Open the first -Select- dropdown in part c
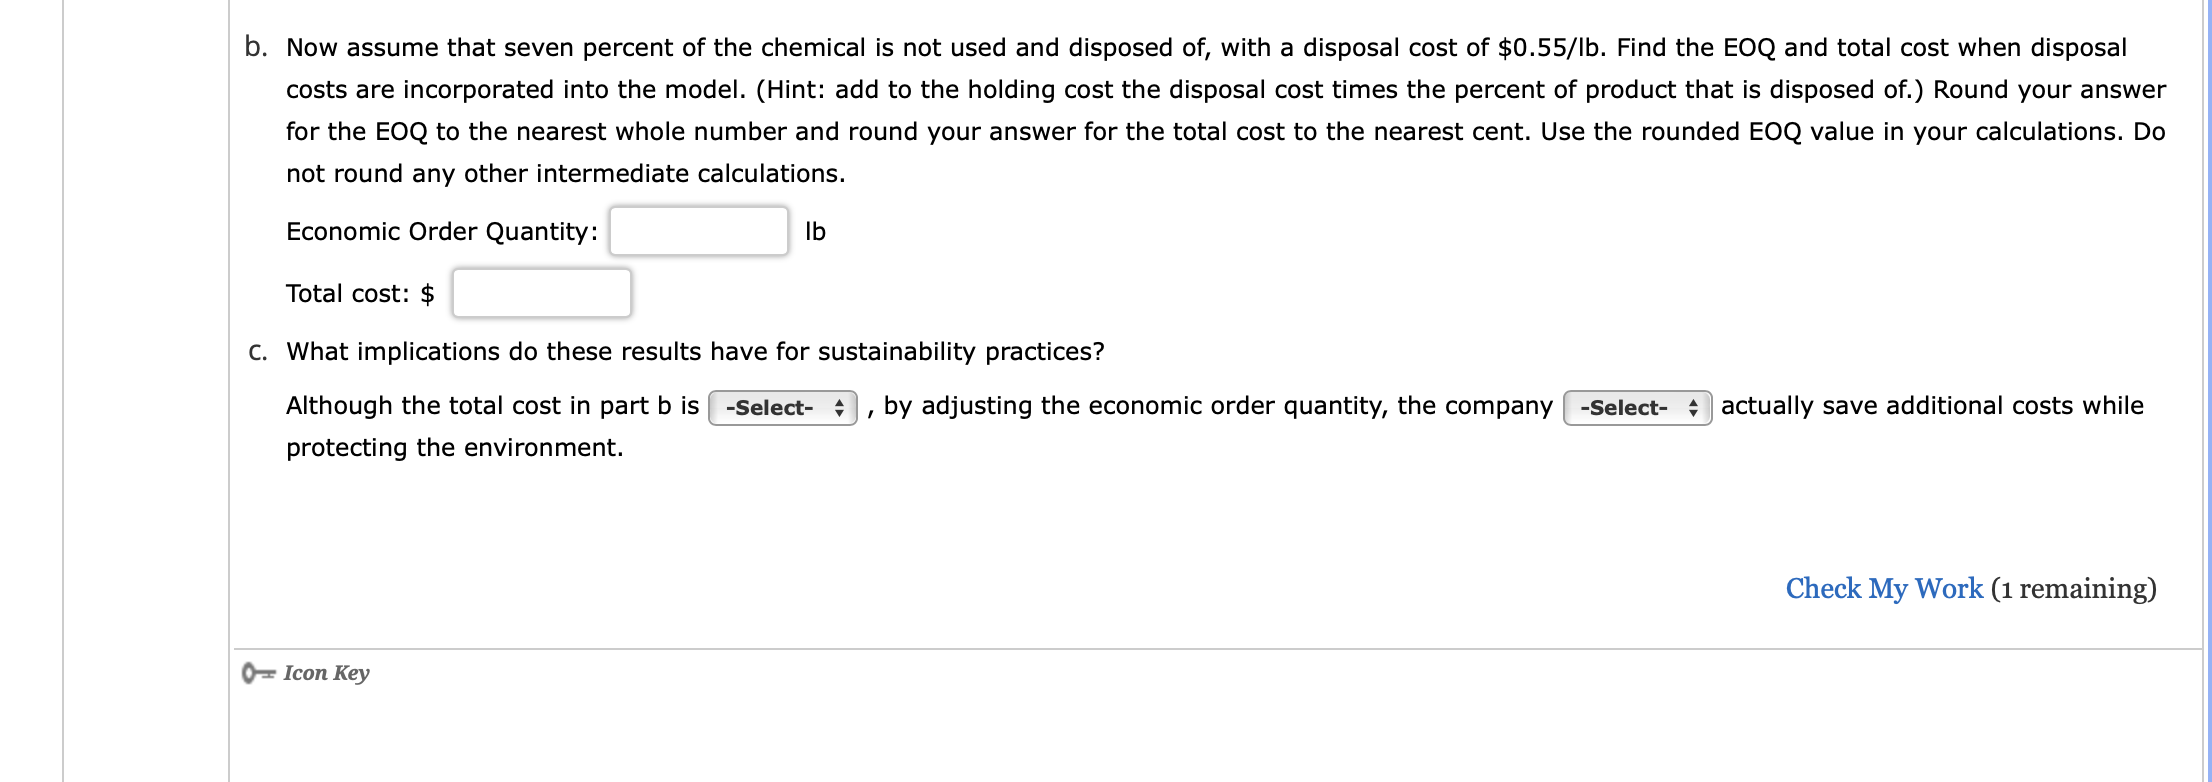Screen dimensions: 2212x782 coord(782,407)
